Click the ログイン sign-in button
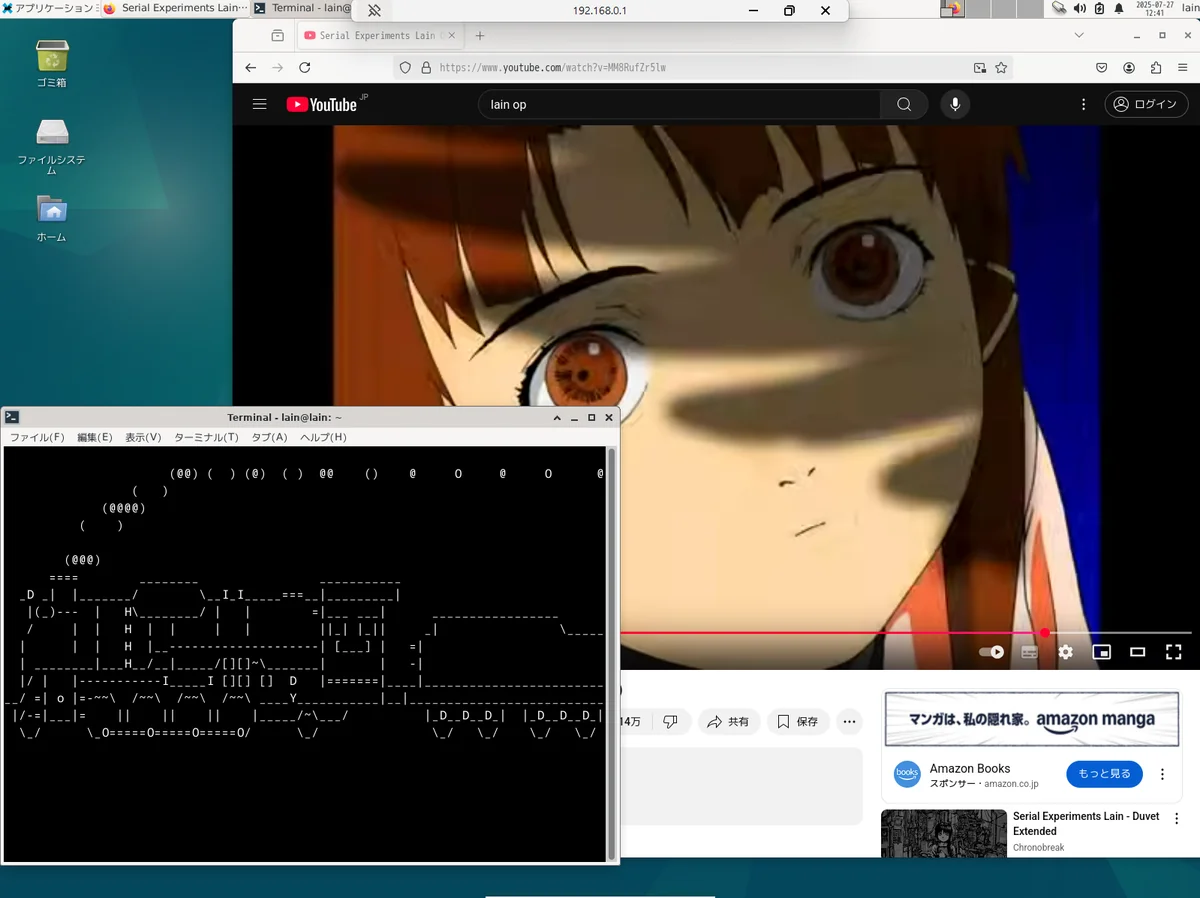 click(x=1146, y=104)
